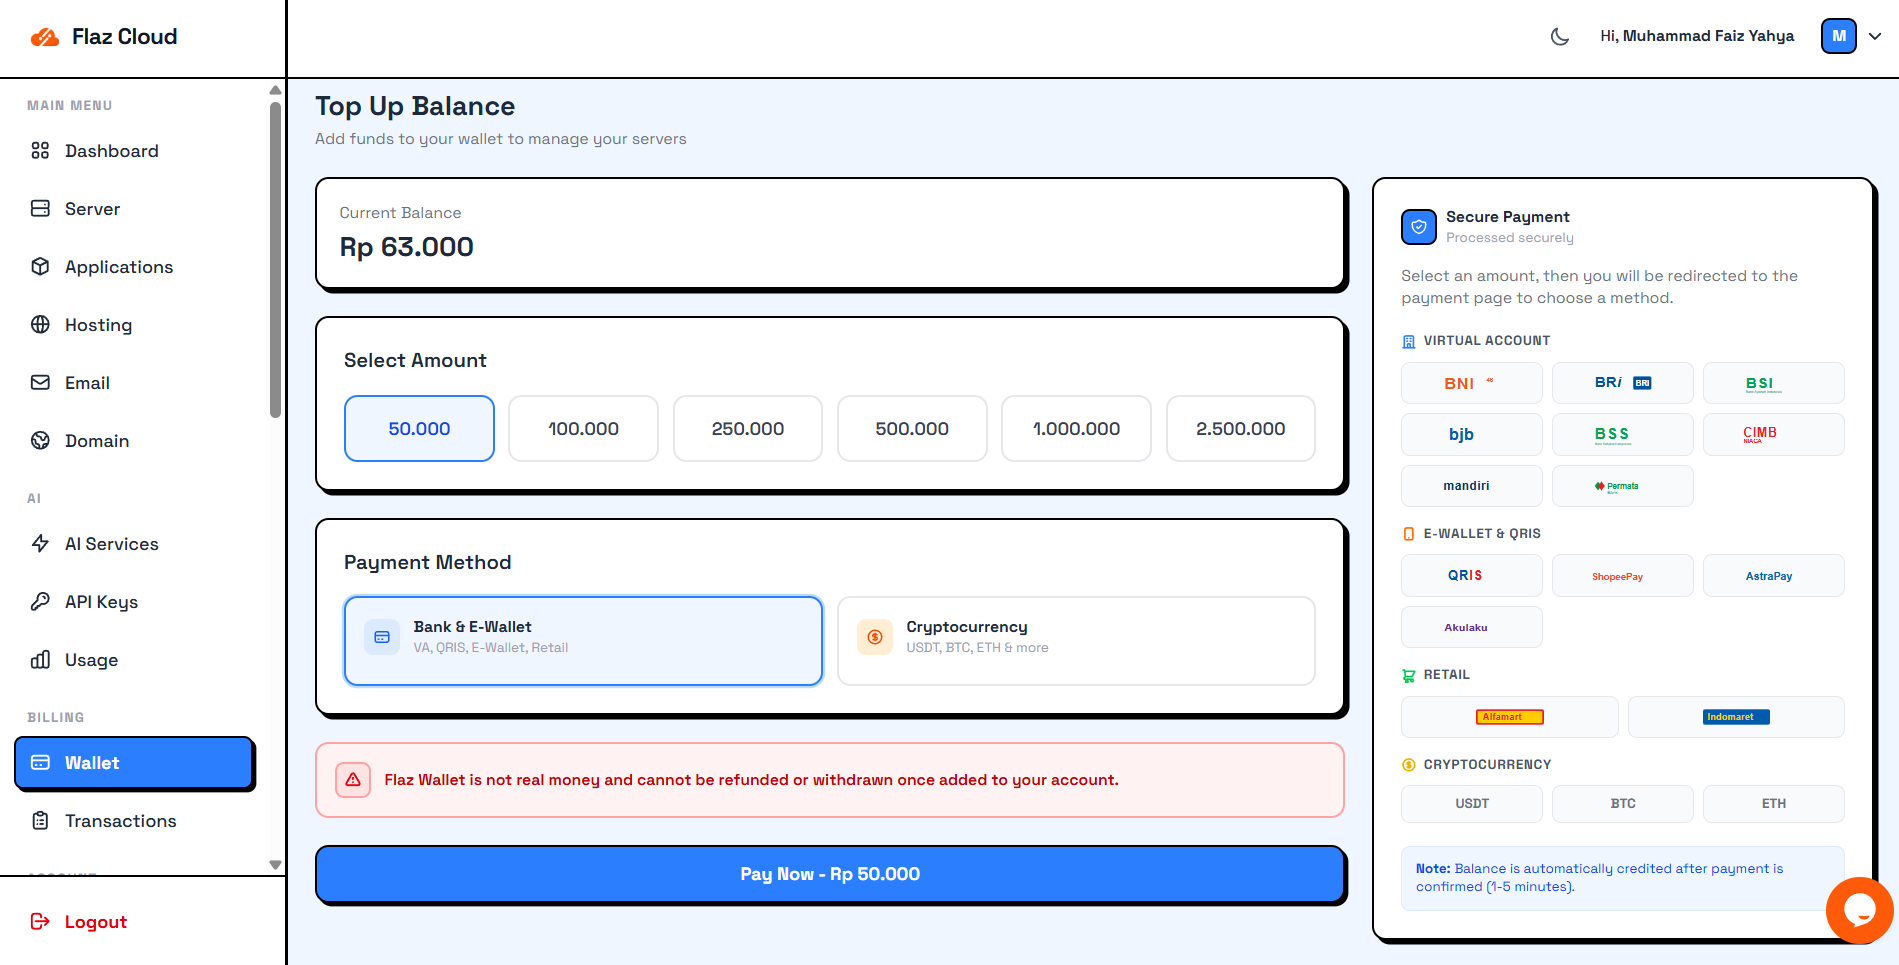Click the sidebar scroll down arrow
The height and width of the screenshot is (965, 1899).
coord(275,865)
